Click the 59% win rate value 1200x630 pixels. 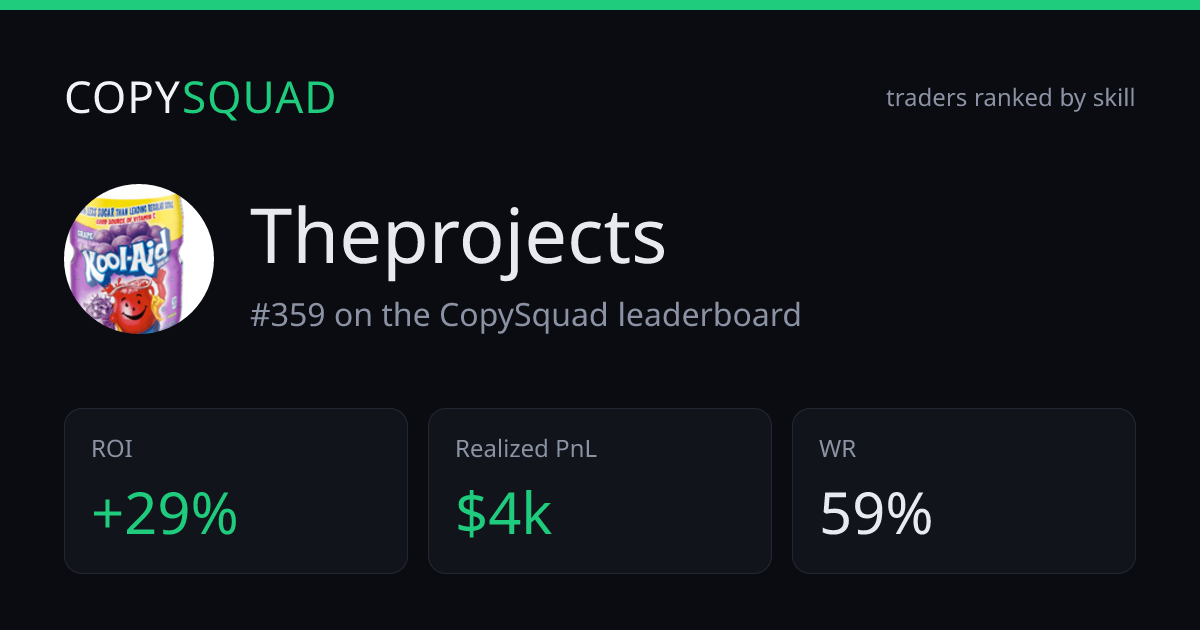[876, 515]
